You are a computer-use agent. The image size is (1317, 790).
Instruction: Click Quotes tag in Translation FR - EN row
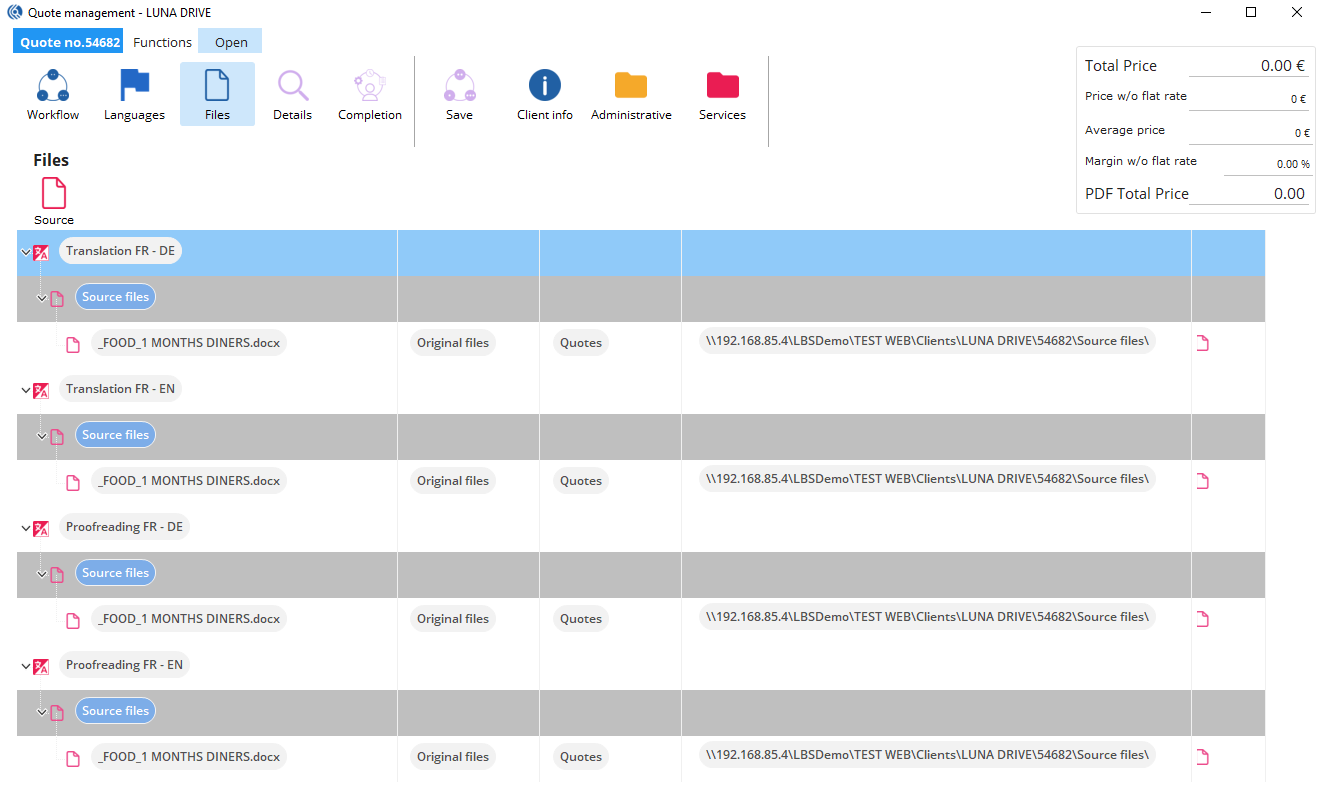click(581, 481)
